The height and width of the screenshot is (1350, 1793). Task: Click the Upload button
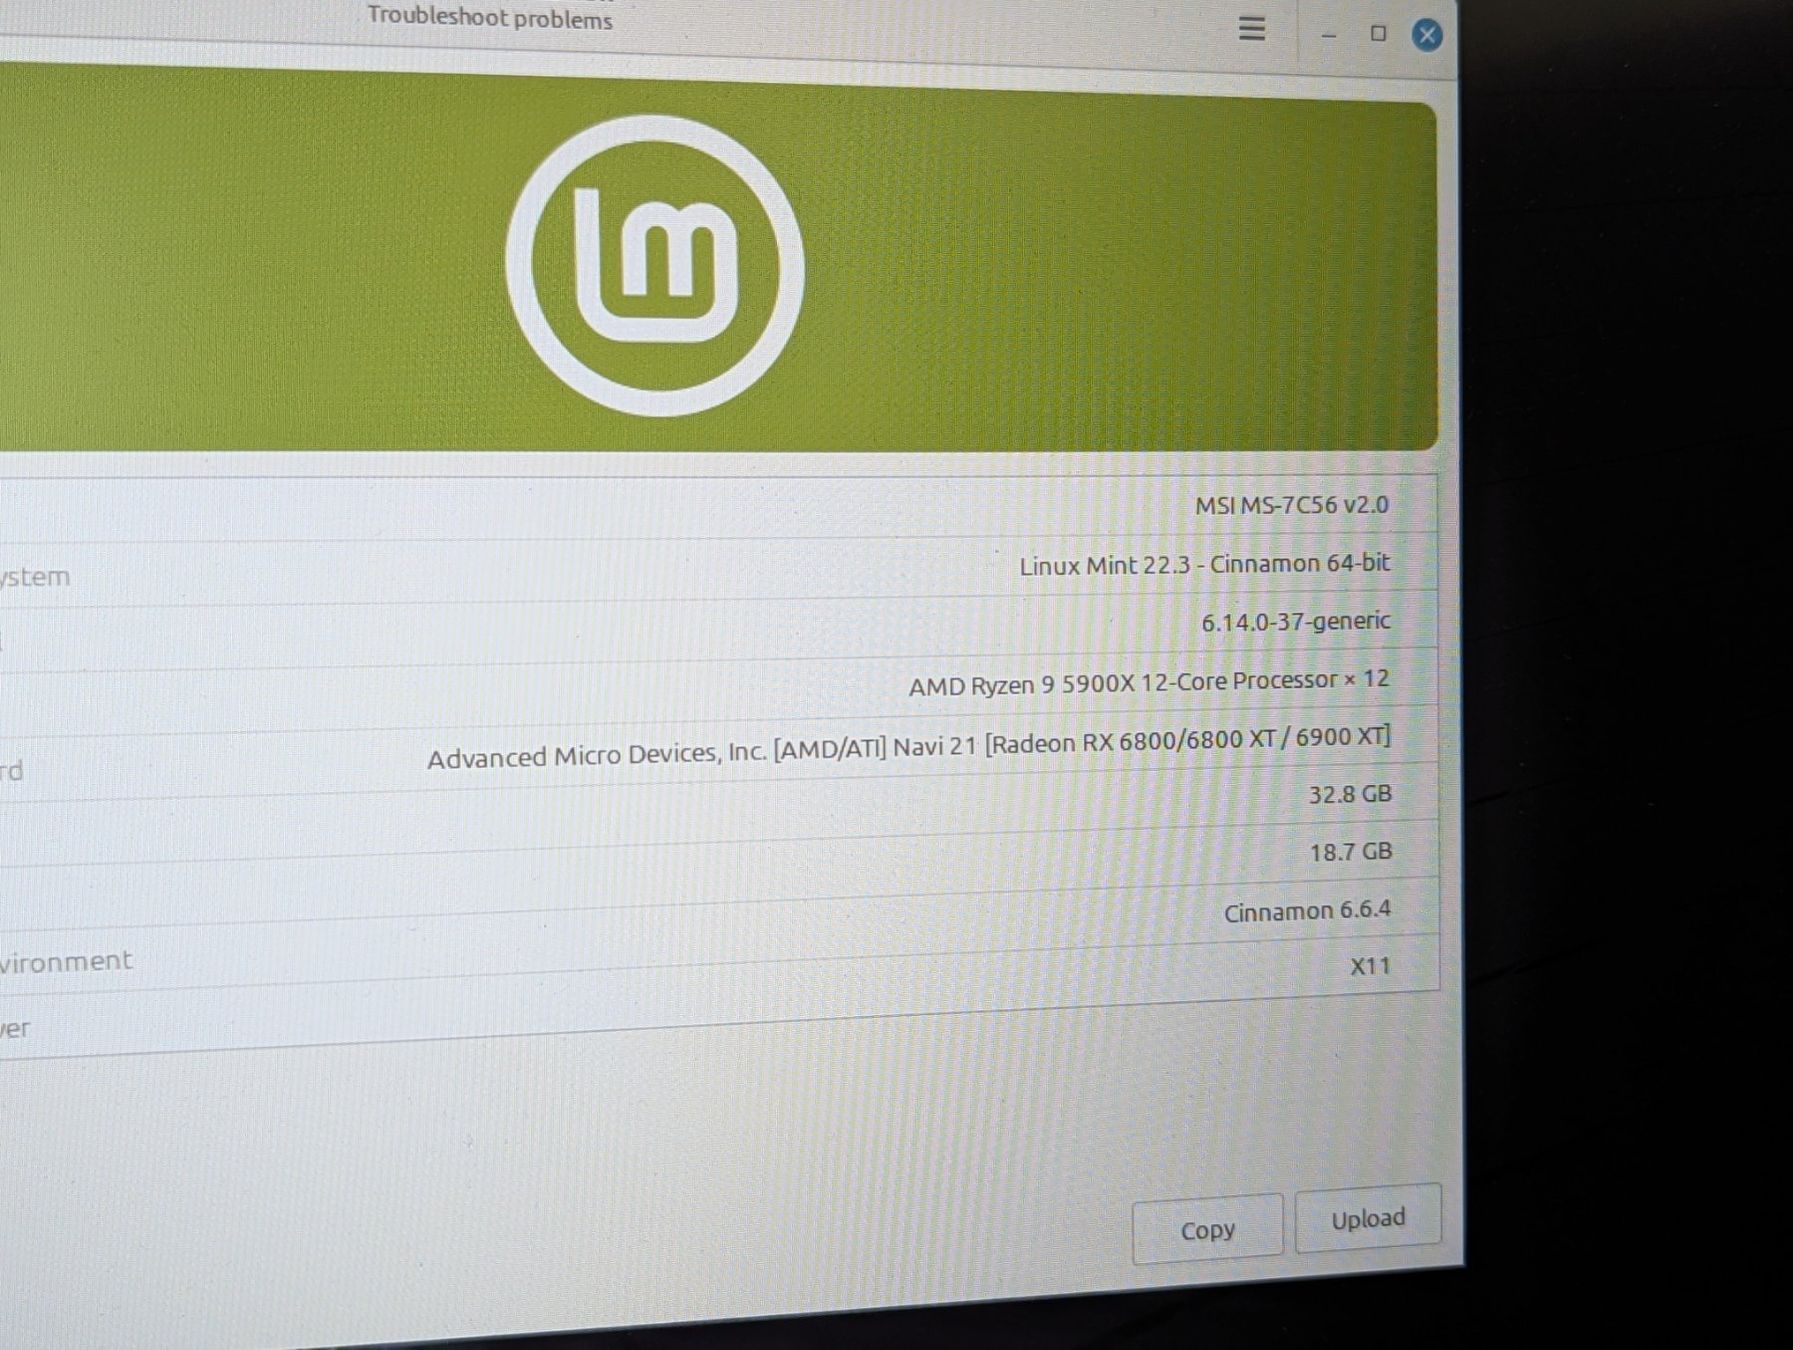point(1368,1218)
